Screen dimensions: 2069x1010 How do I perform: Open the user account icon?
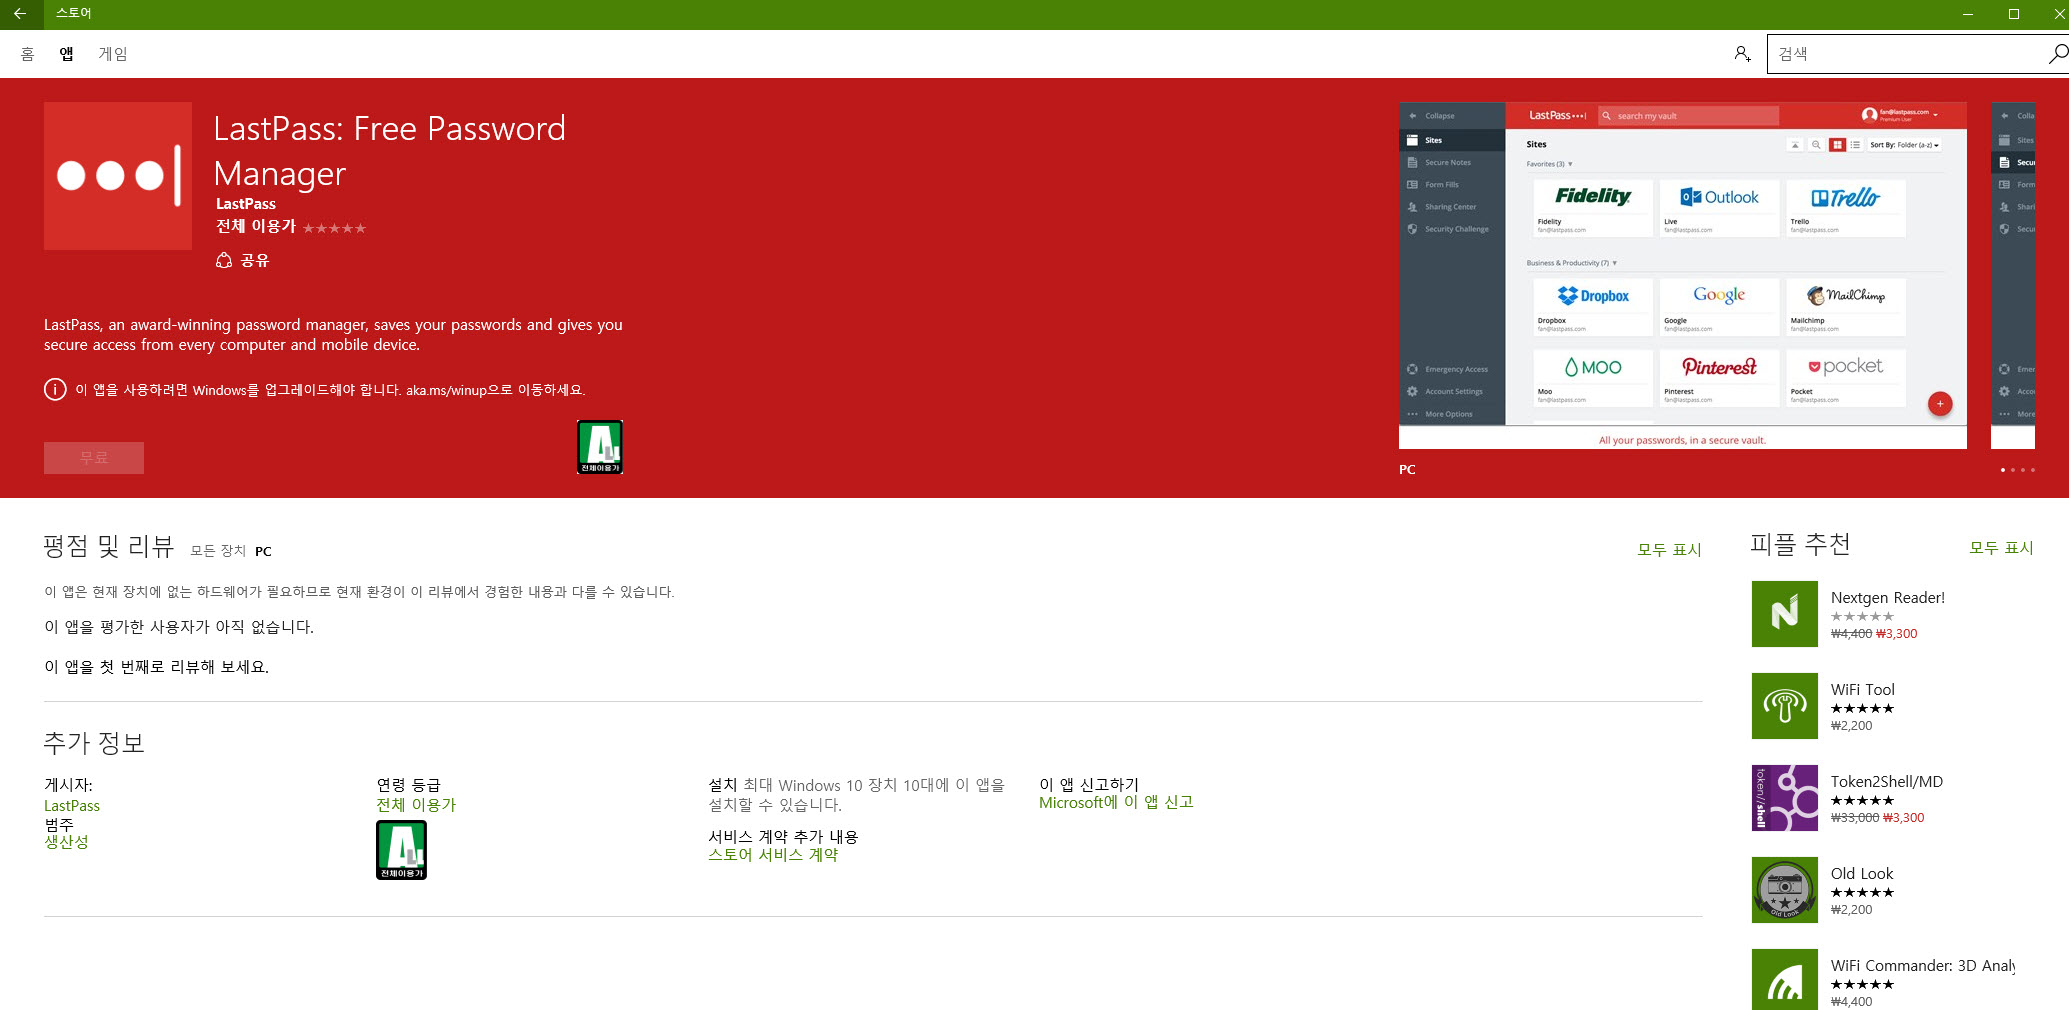[x=1742, y=54]
